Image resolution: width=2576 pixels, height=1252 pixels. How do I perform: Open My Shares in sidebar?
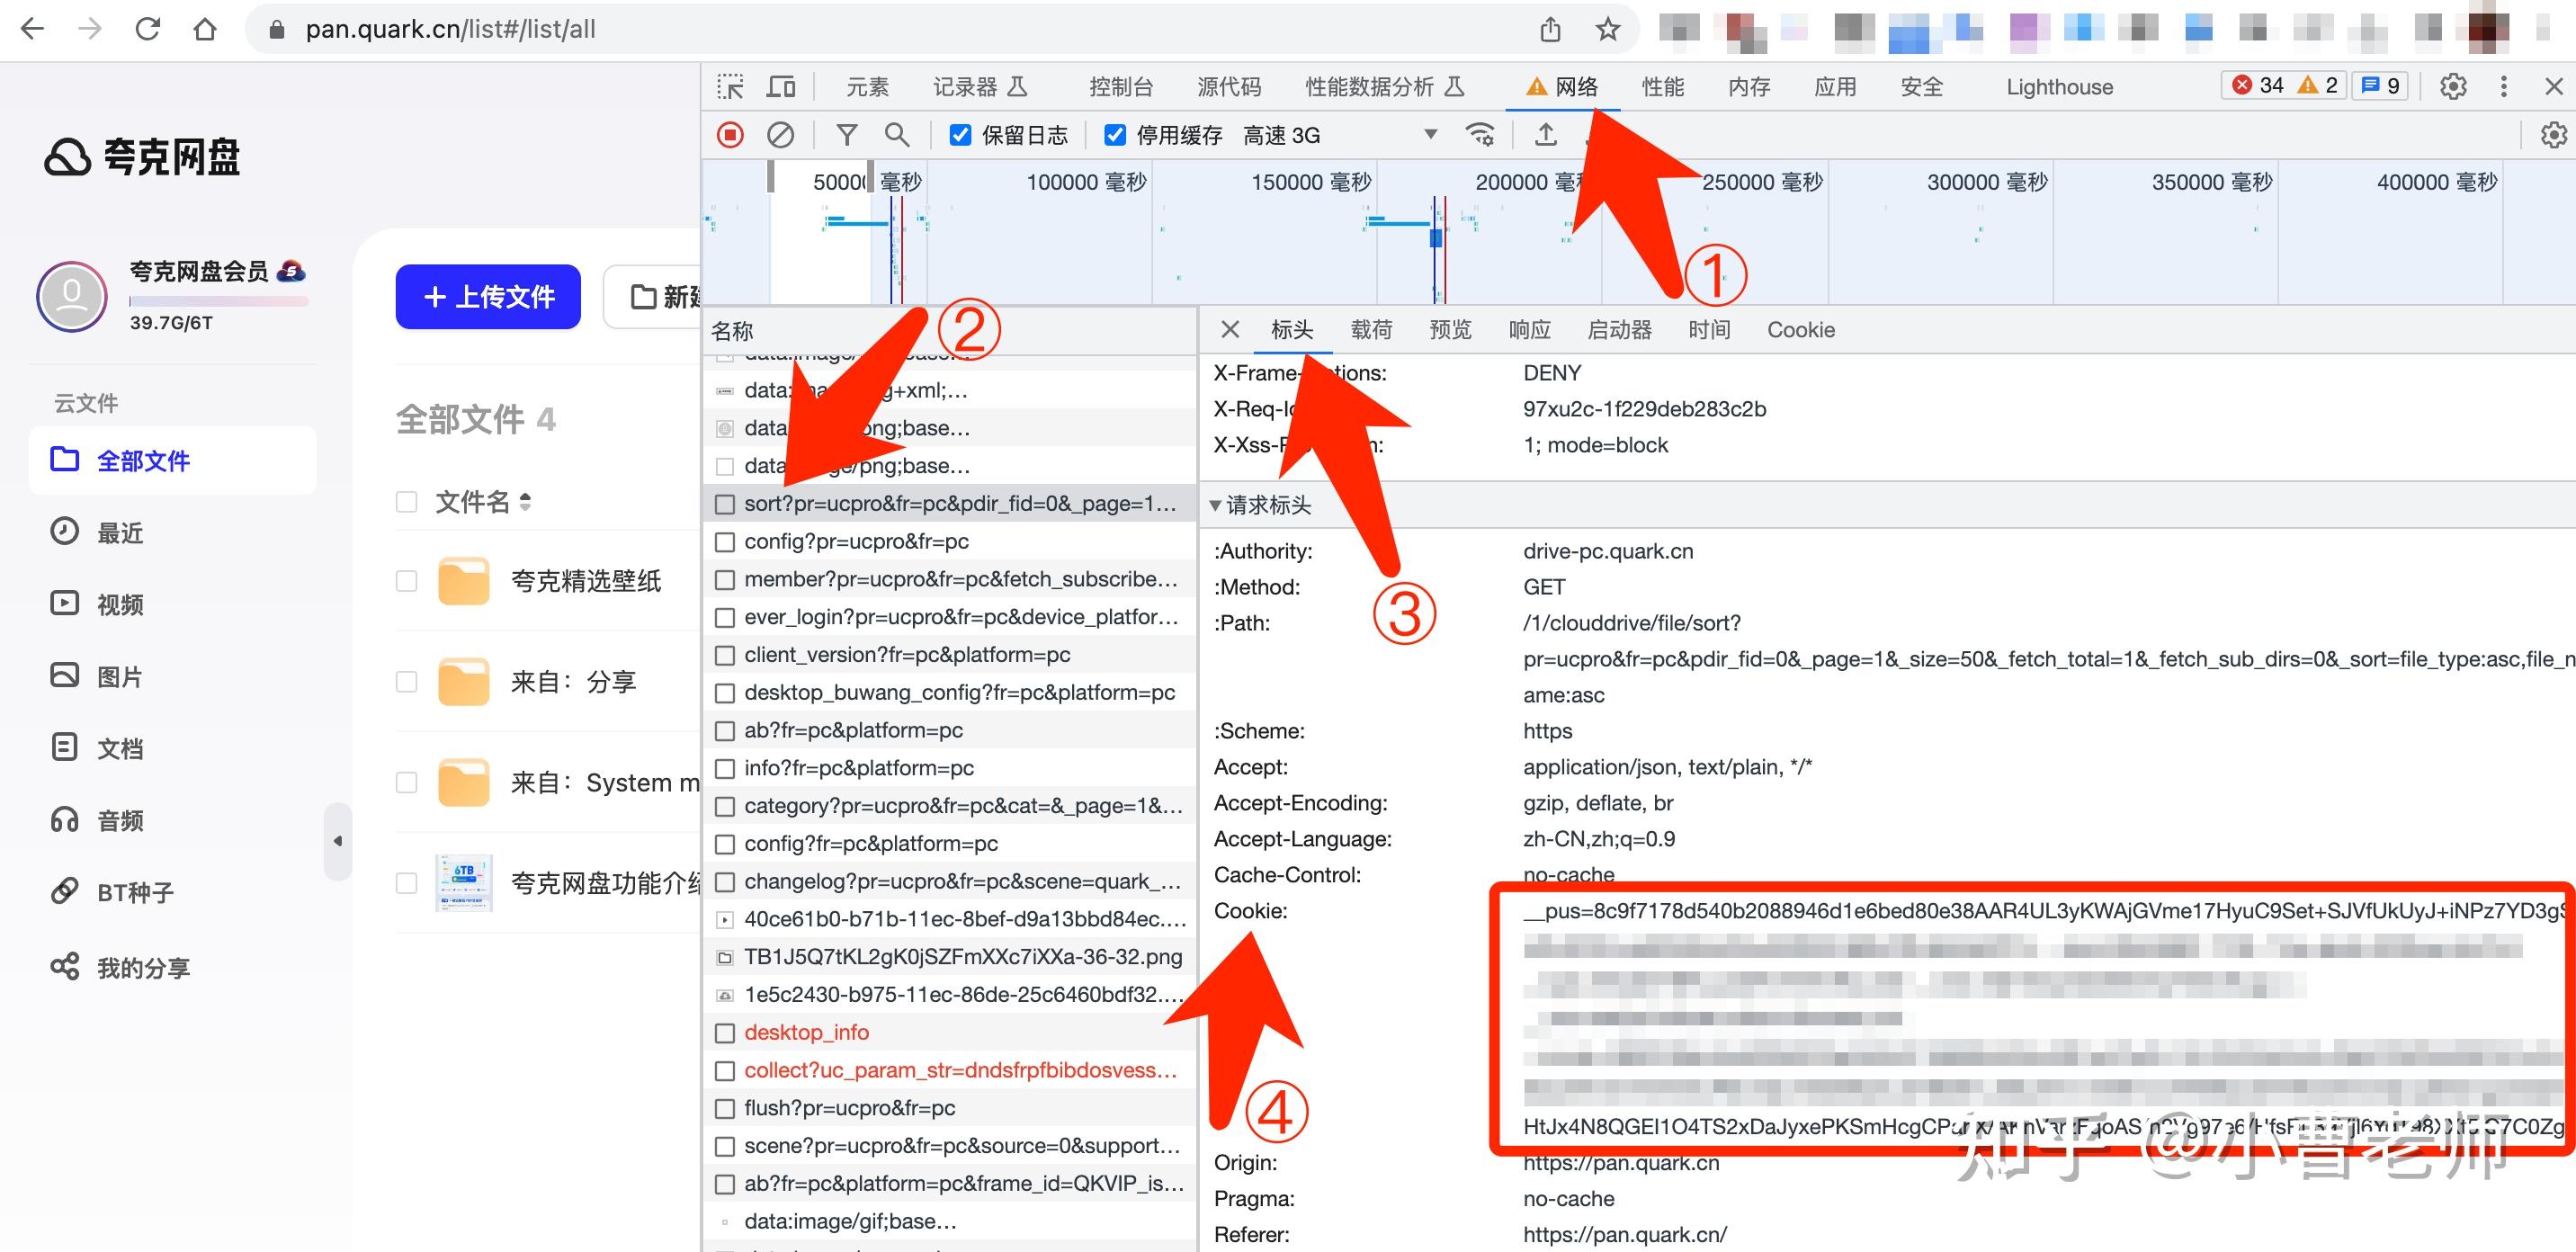(120, 967)
